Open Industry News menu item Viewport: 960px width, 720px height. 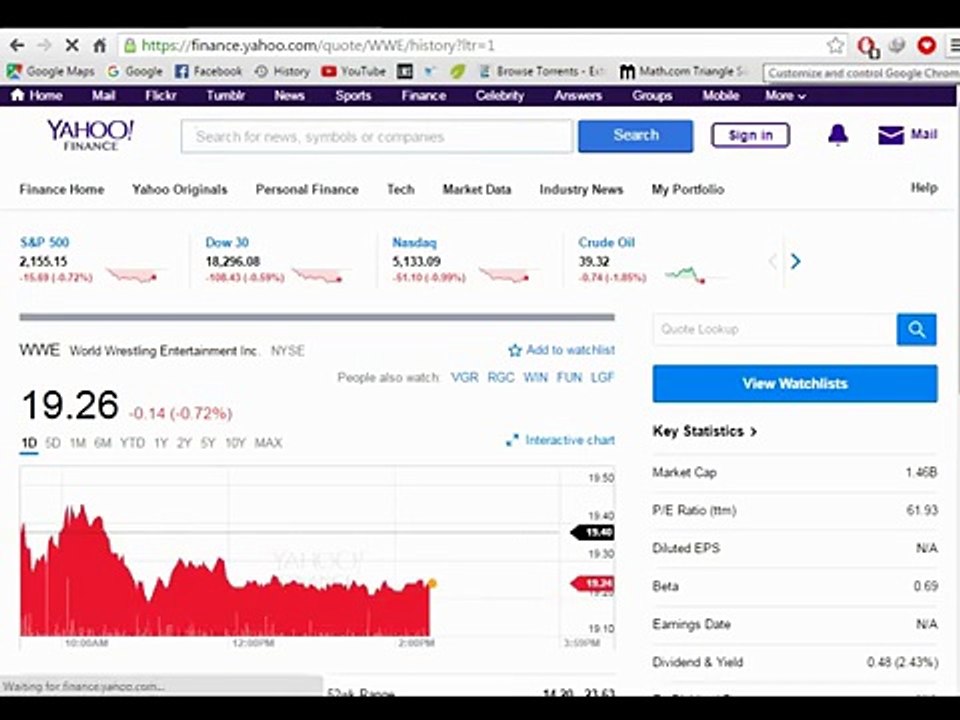(581, 189)
